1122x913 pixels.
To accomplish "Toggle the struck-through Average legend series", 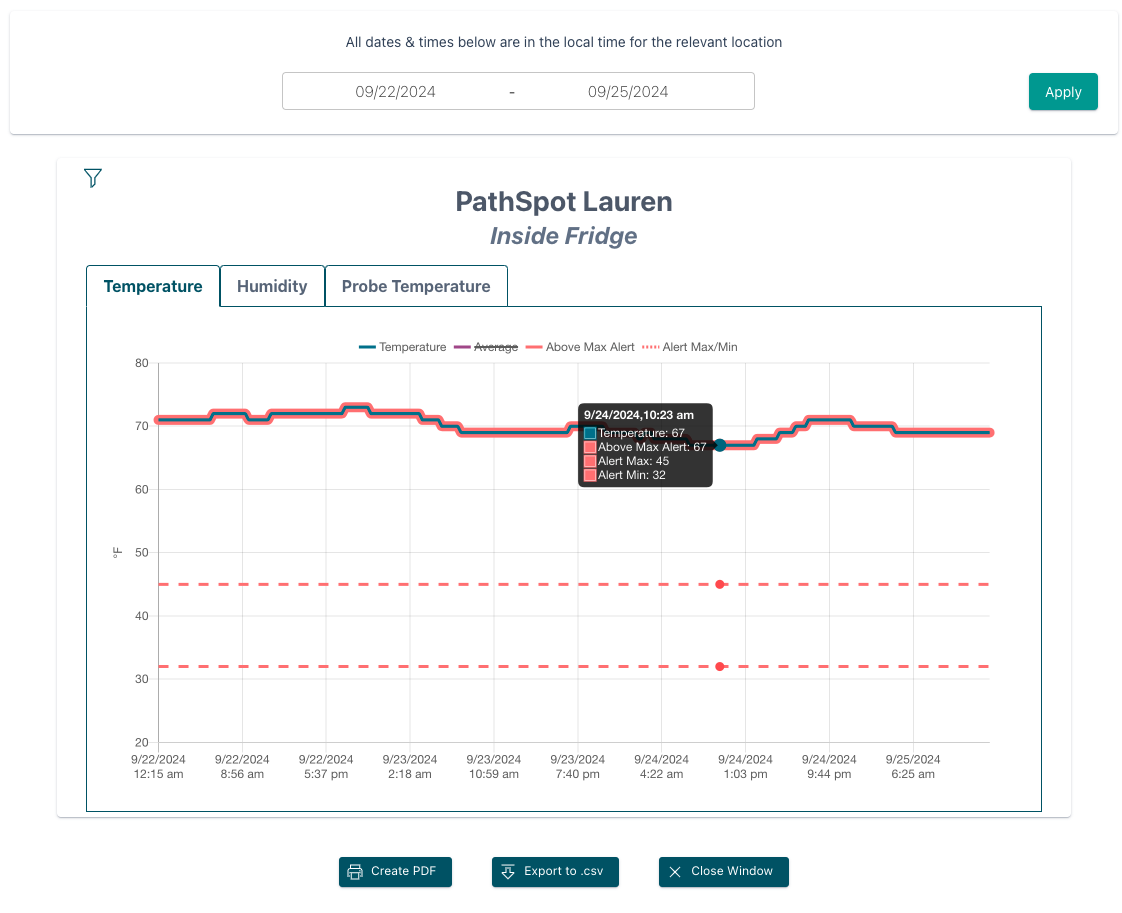I will (486, 347).
